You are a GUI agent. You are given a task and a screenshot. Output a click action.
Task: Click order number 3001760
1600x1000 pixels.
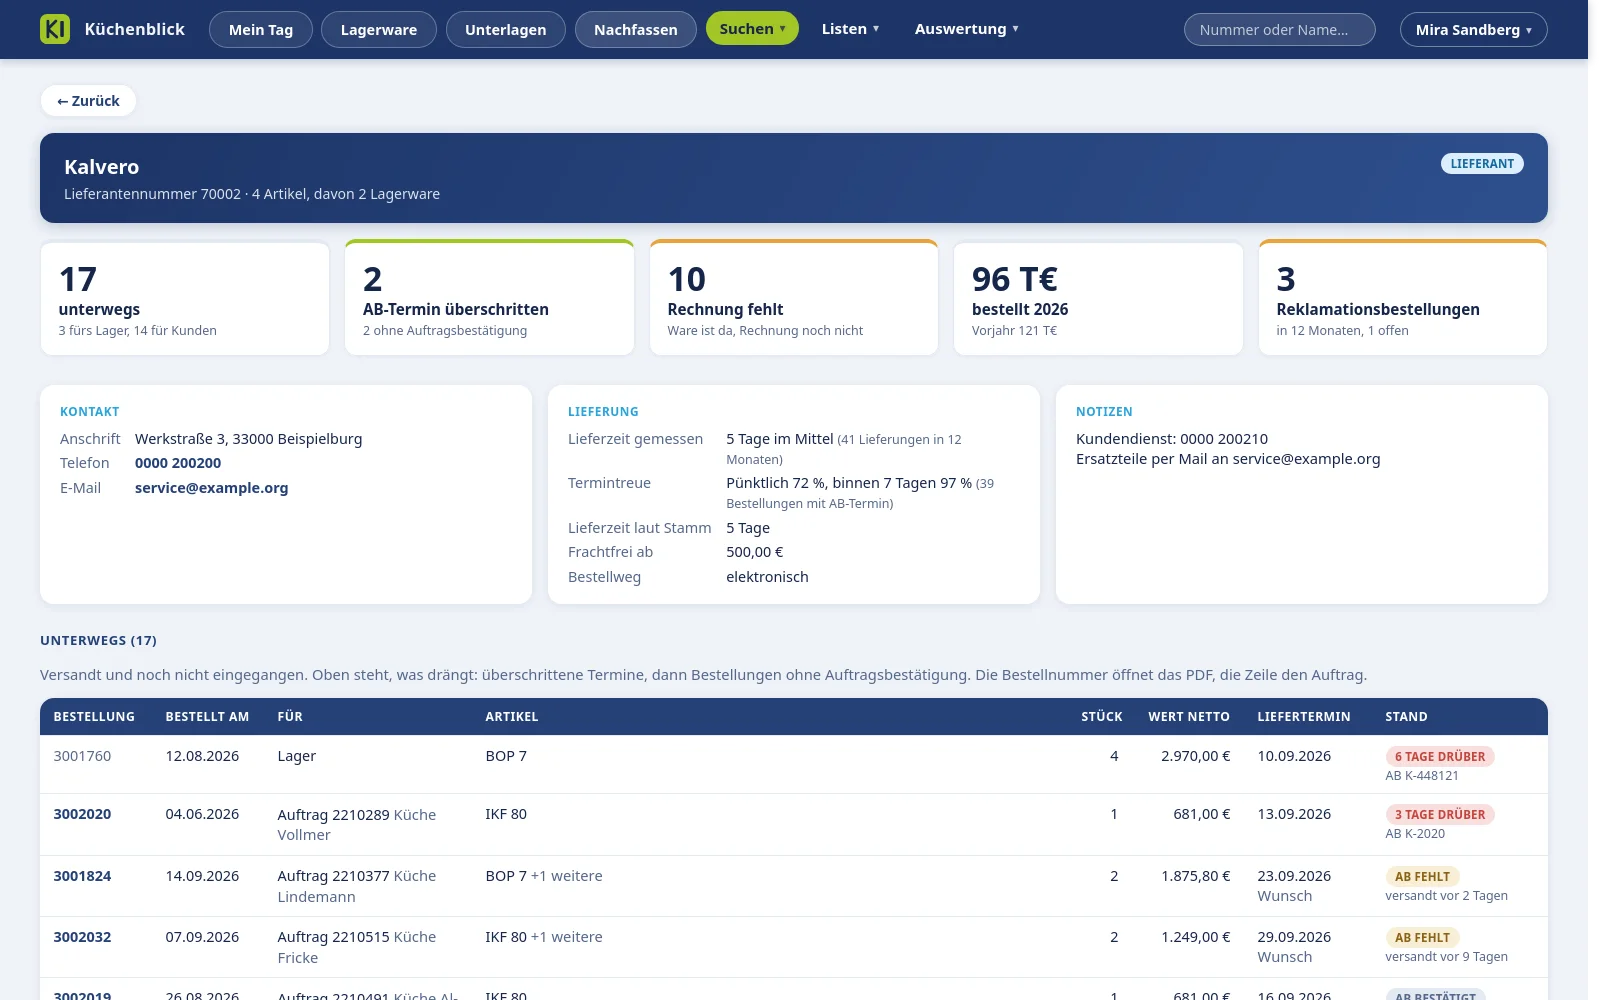coord(82,756)
